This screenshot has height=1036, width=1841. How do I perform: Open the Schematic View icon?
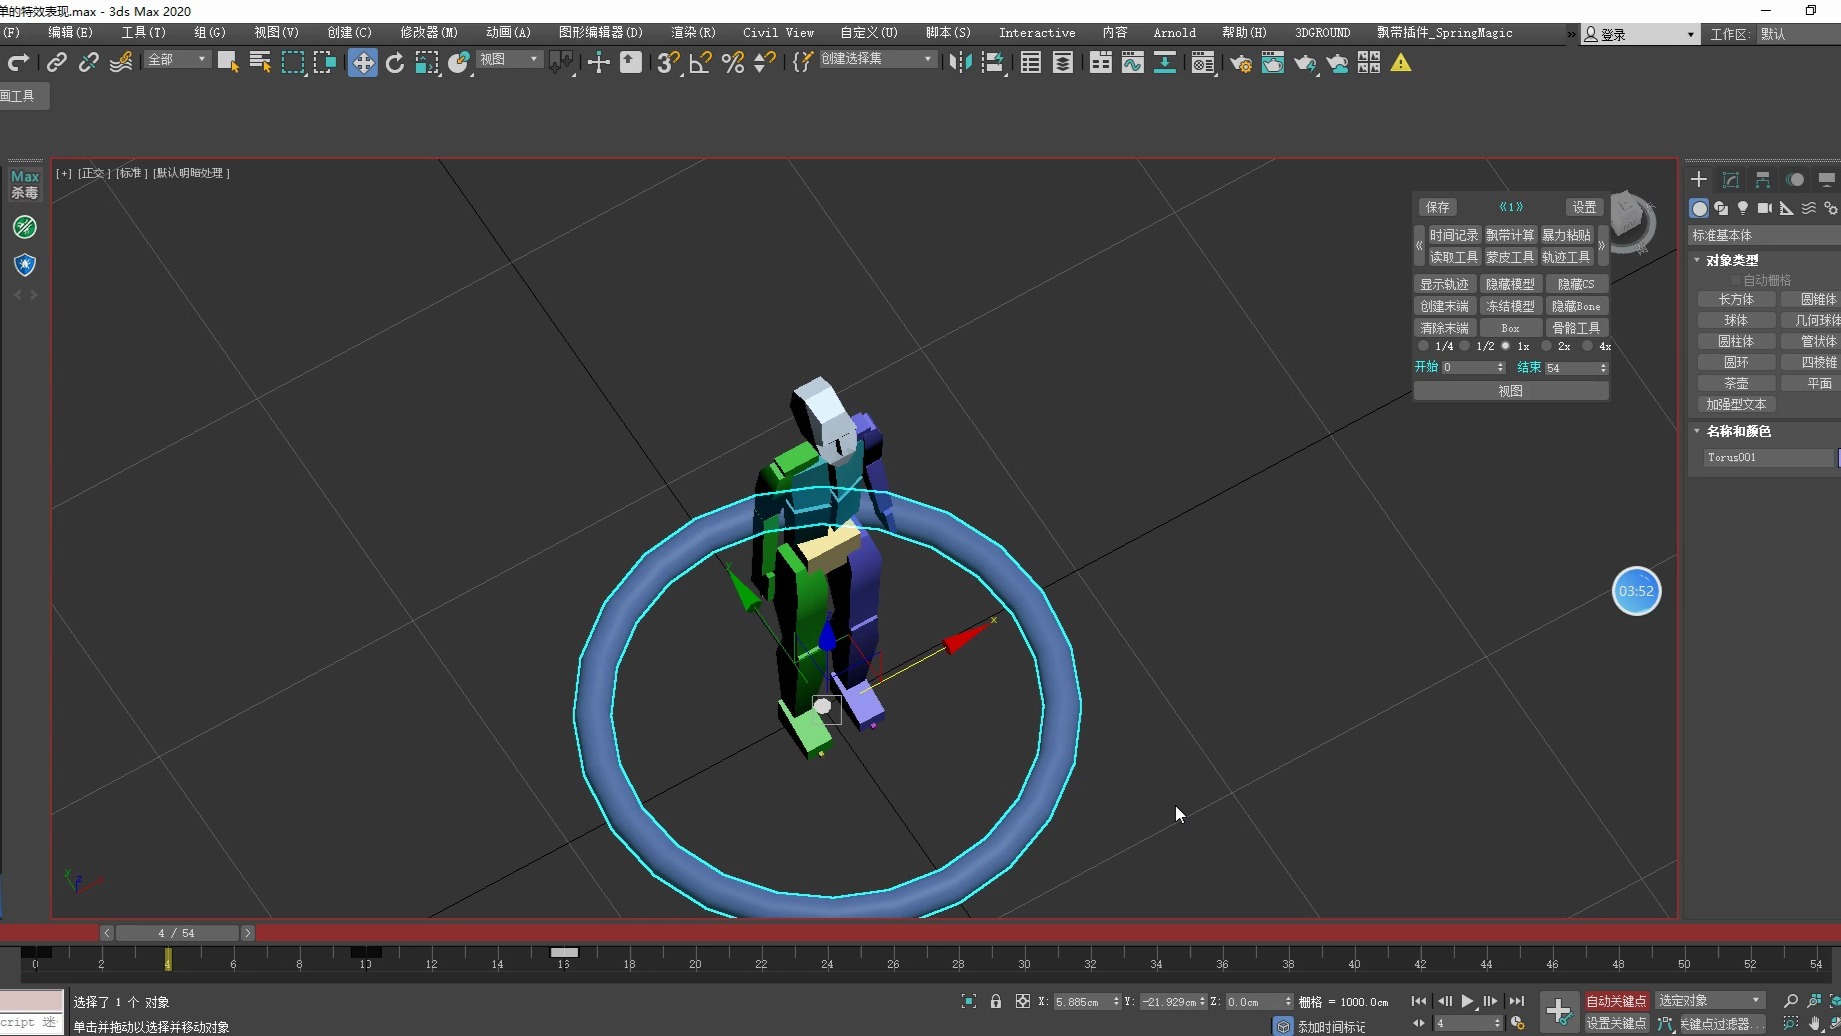click(x=1165, y=63)
